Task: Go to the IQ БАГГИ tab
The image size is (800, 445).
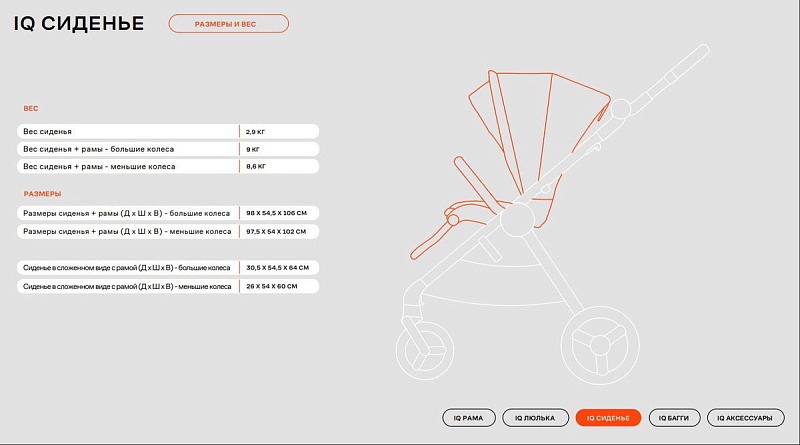Action: (x=674, y=418)
